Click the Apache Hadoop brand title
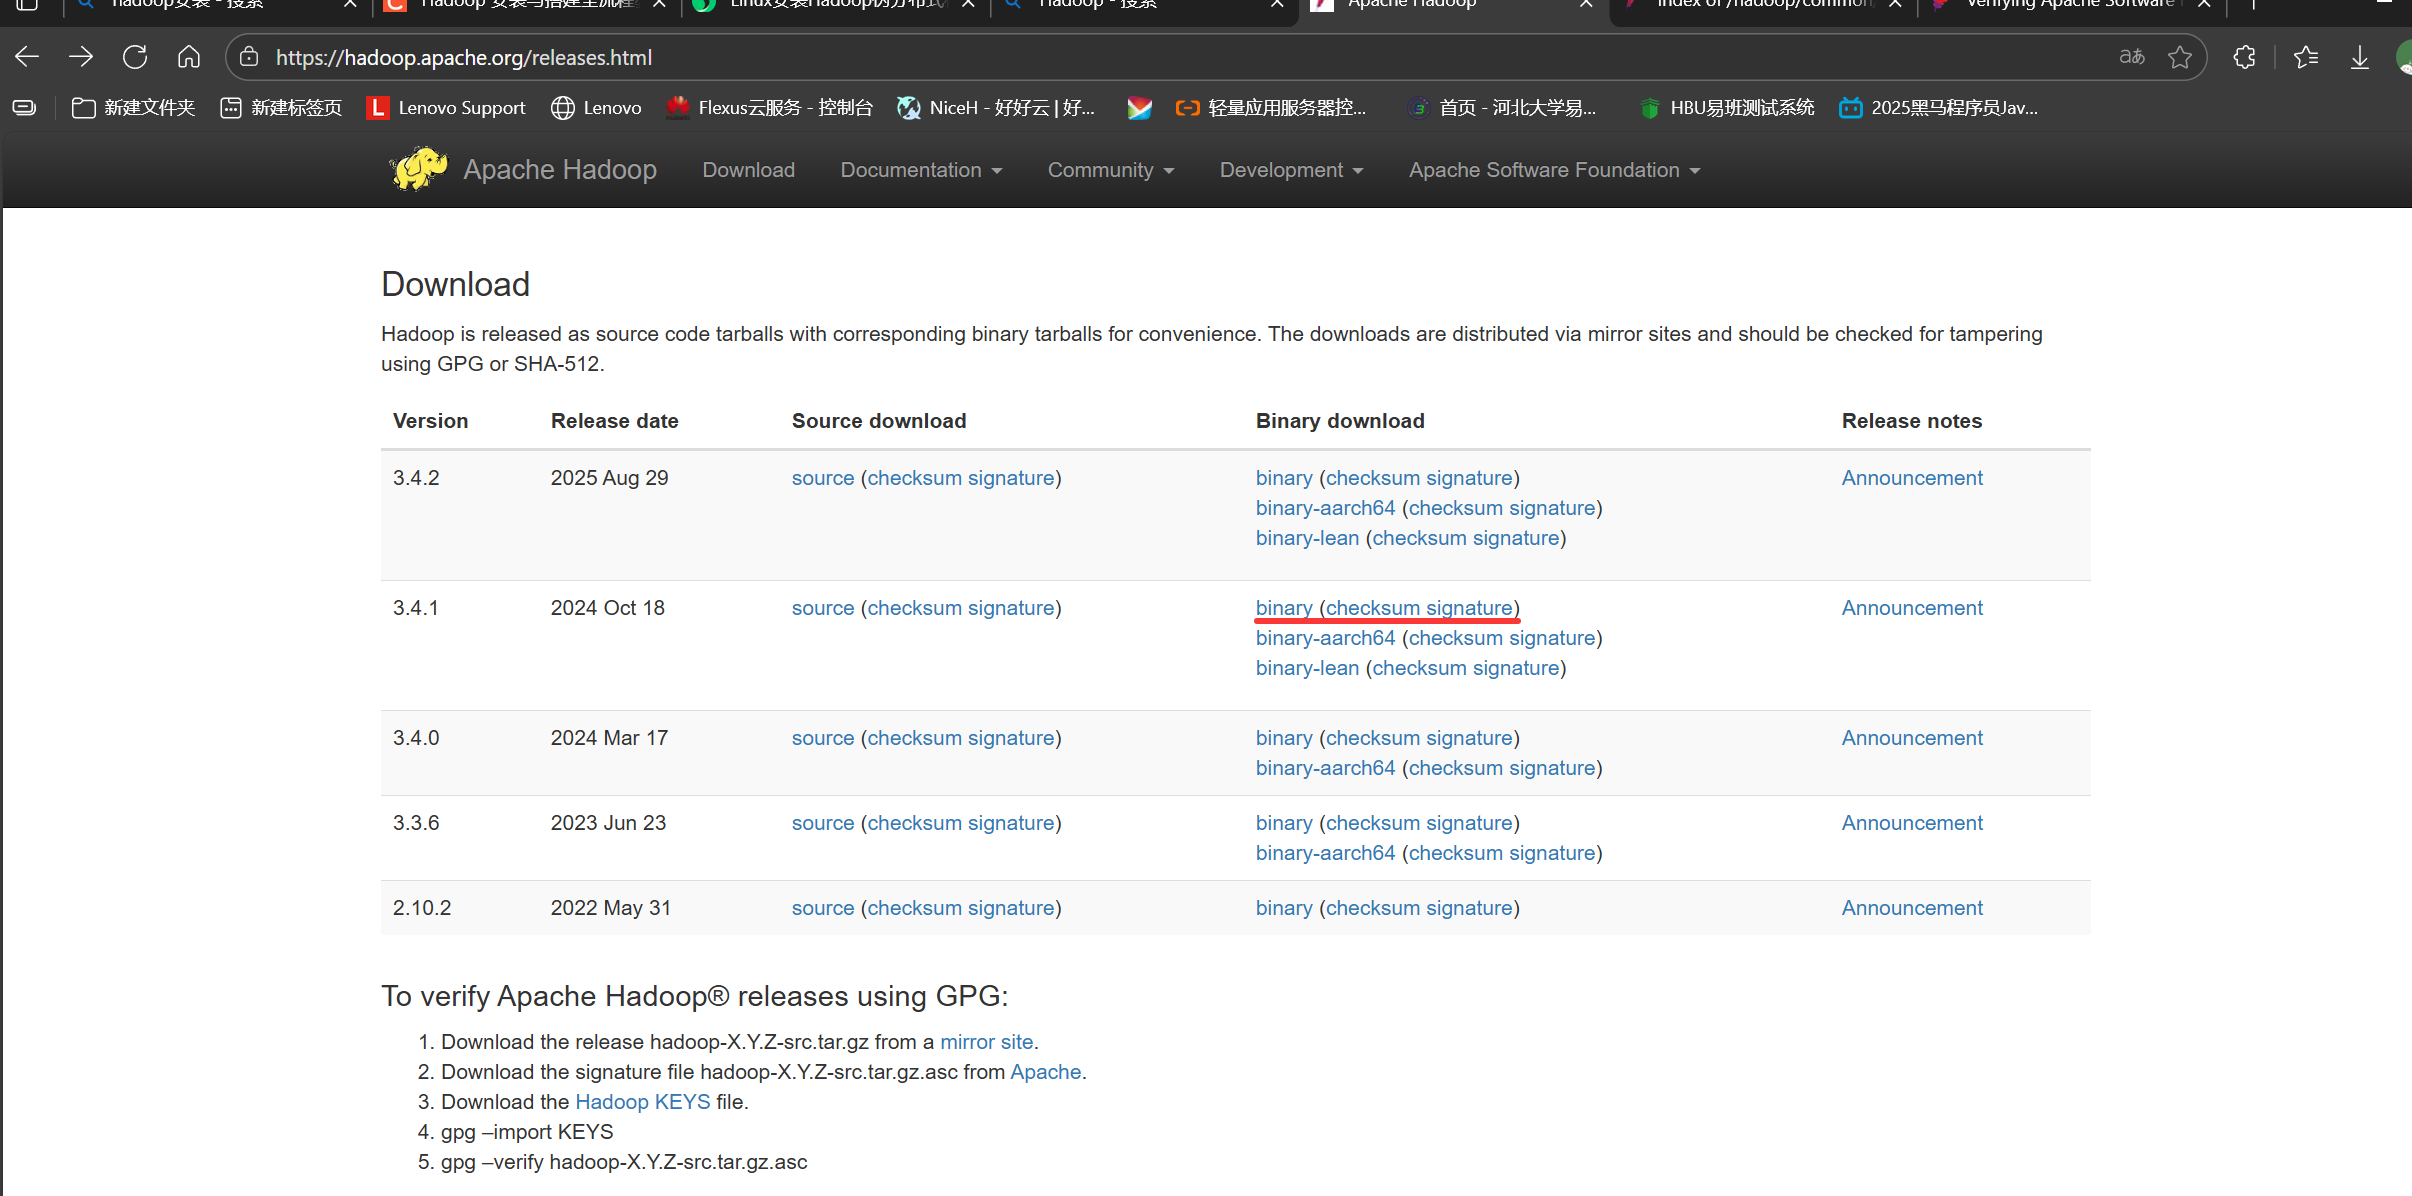 point(560,170)
